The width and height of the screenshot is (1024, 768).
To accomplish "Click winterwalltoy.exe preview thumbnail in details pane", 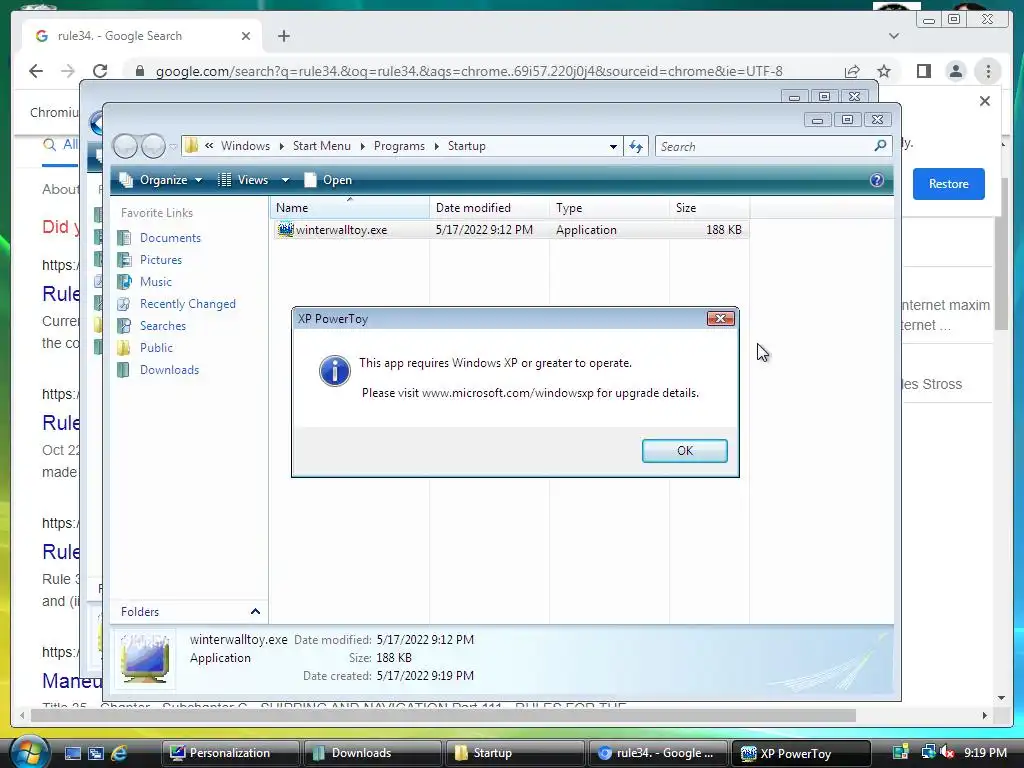I will click(x=145, y=658).
